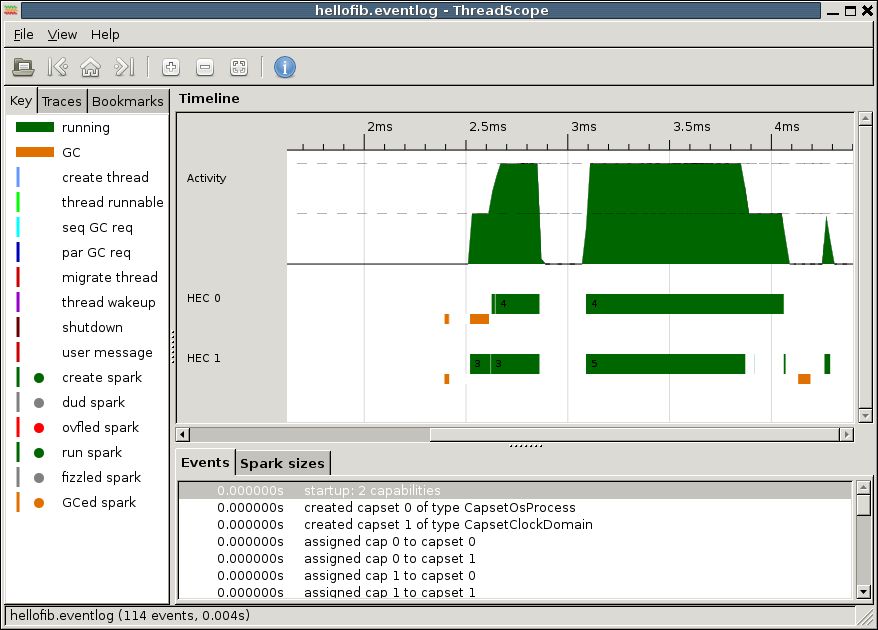Click the 3ms mark on the timeline ruler
This screenshot has height=630, width=878.
tap(583, 127)
